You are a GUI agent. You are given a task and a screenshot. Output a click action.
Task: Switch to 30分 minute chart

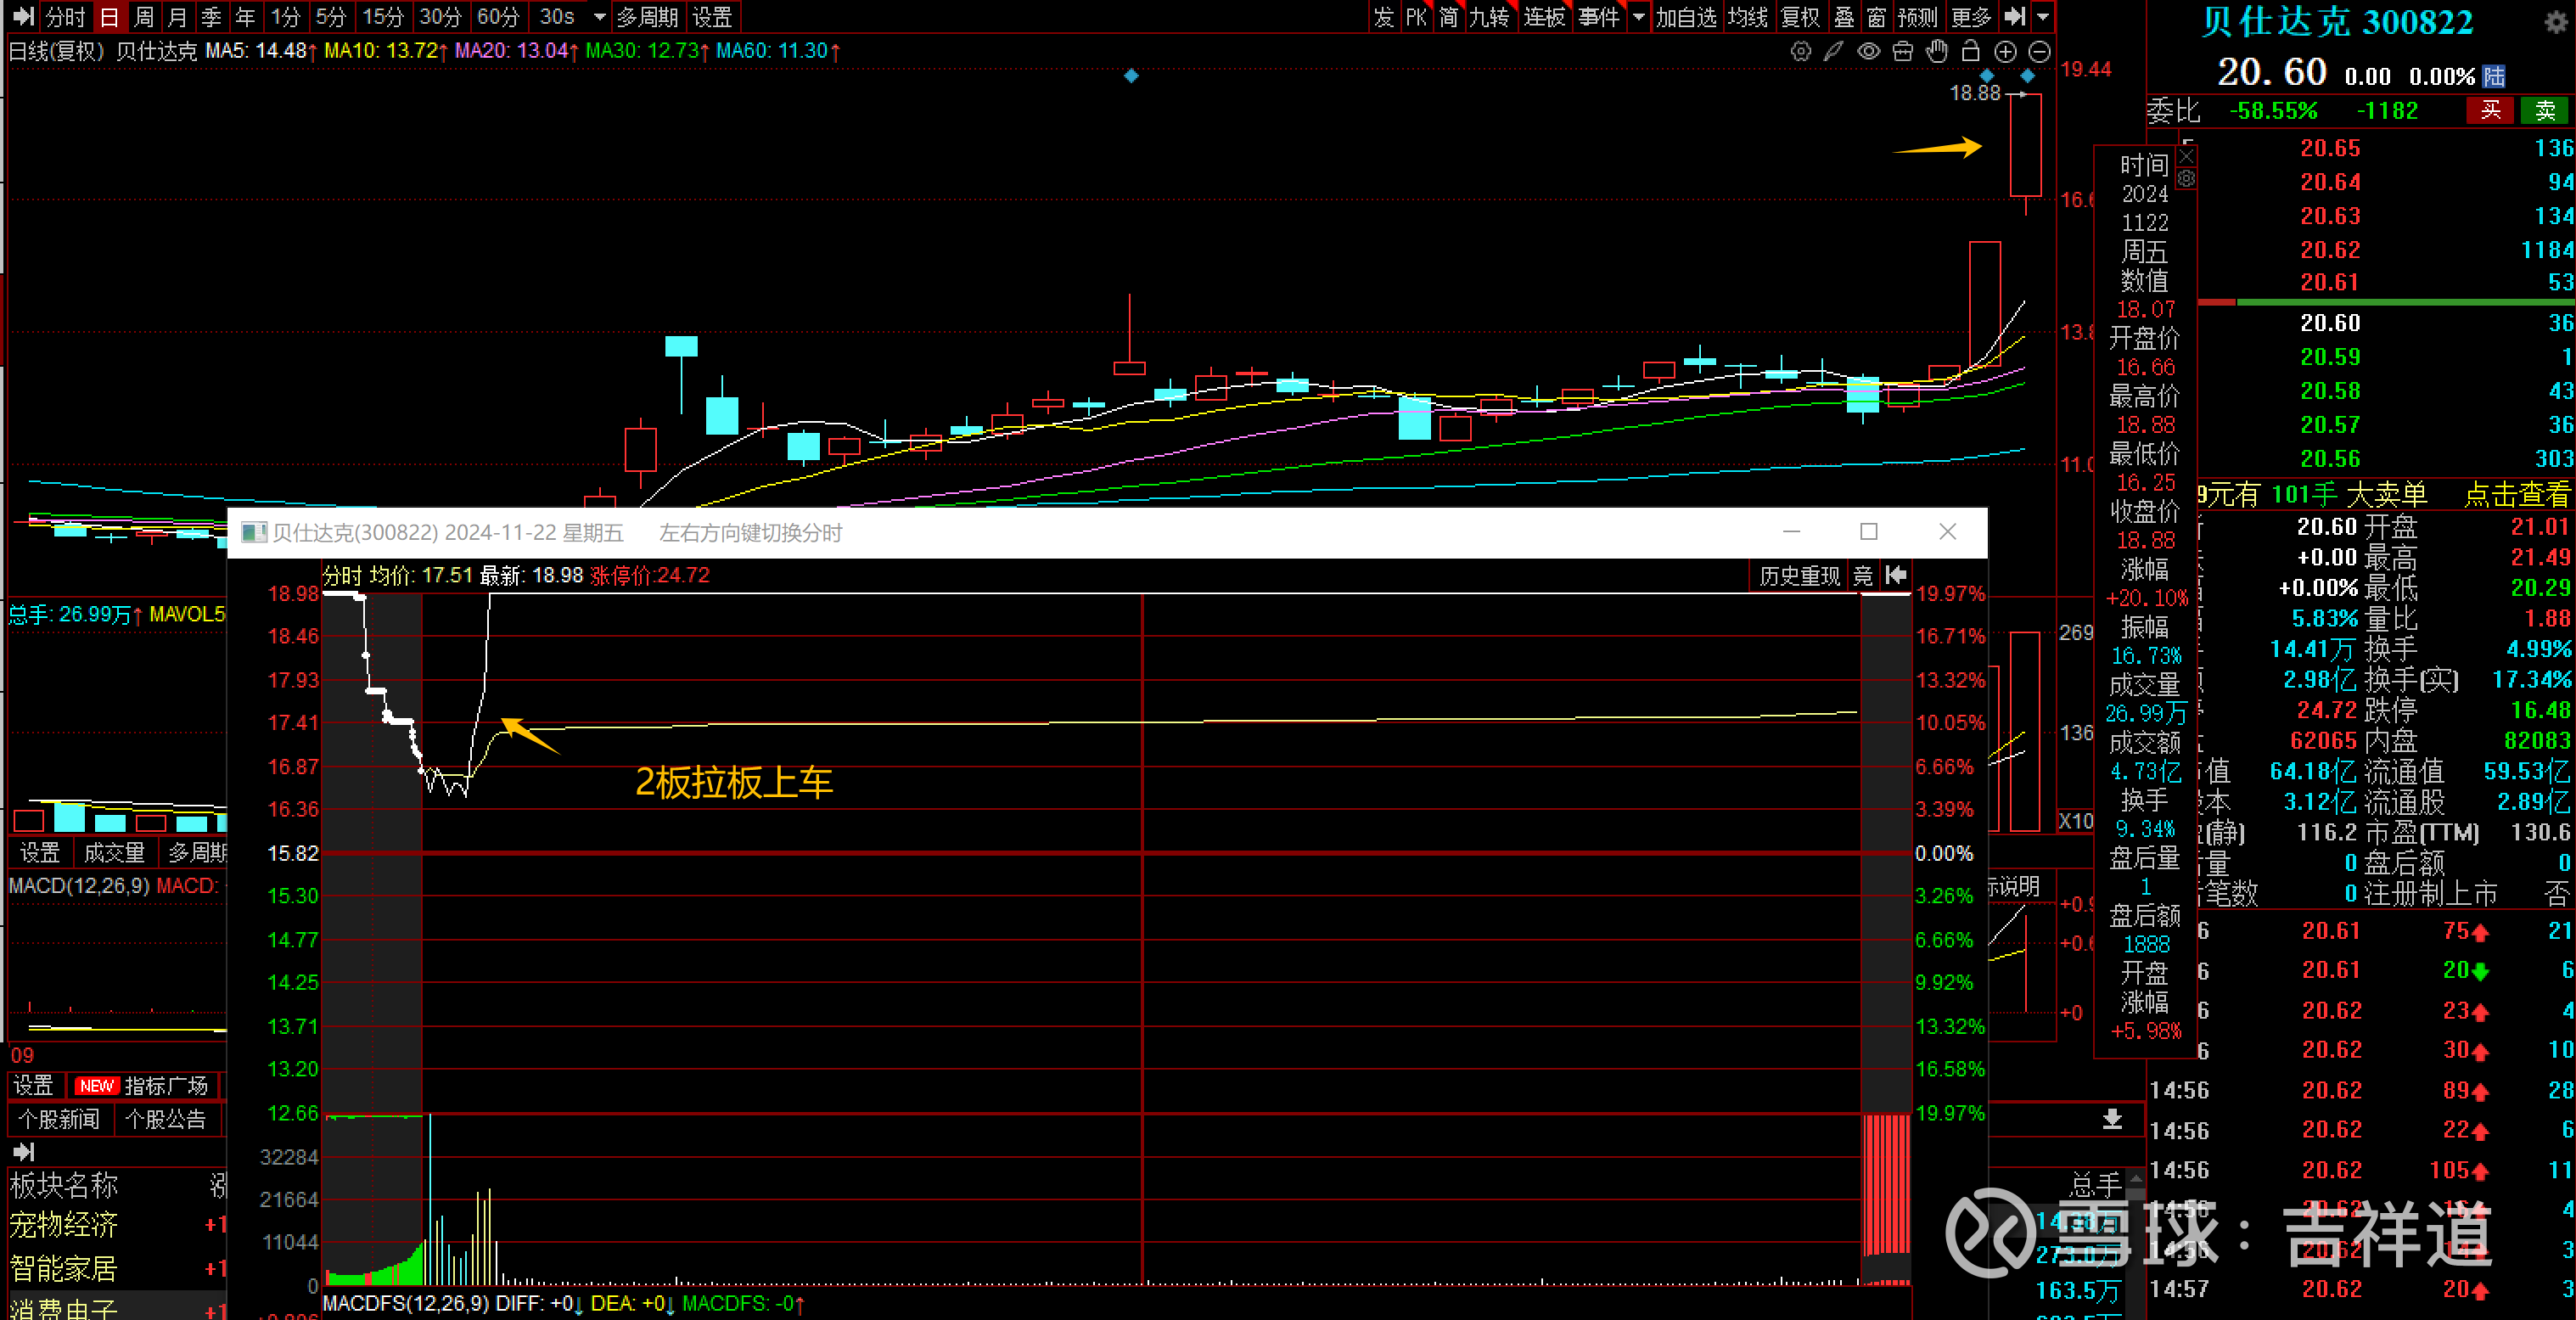440,17
